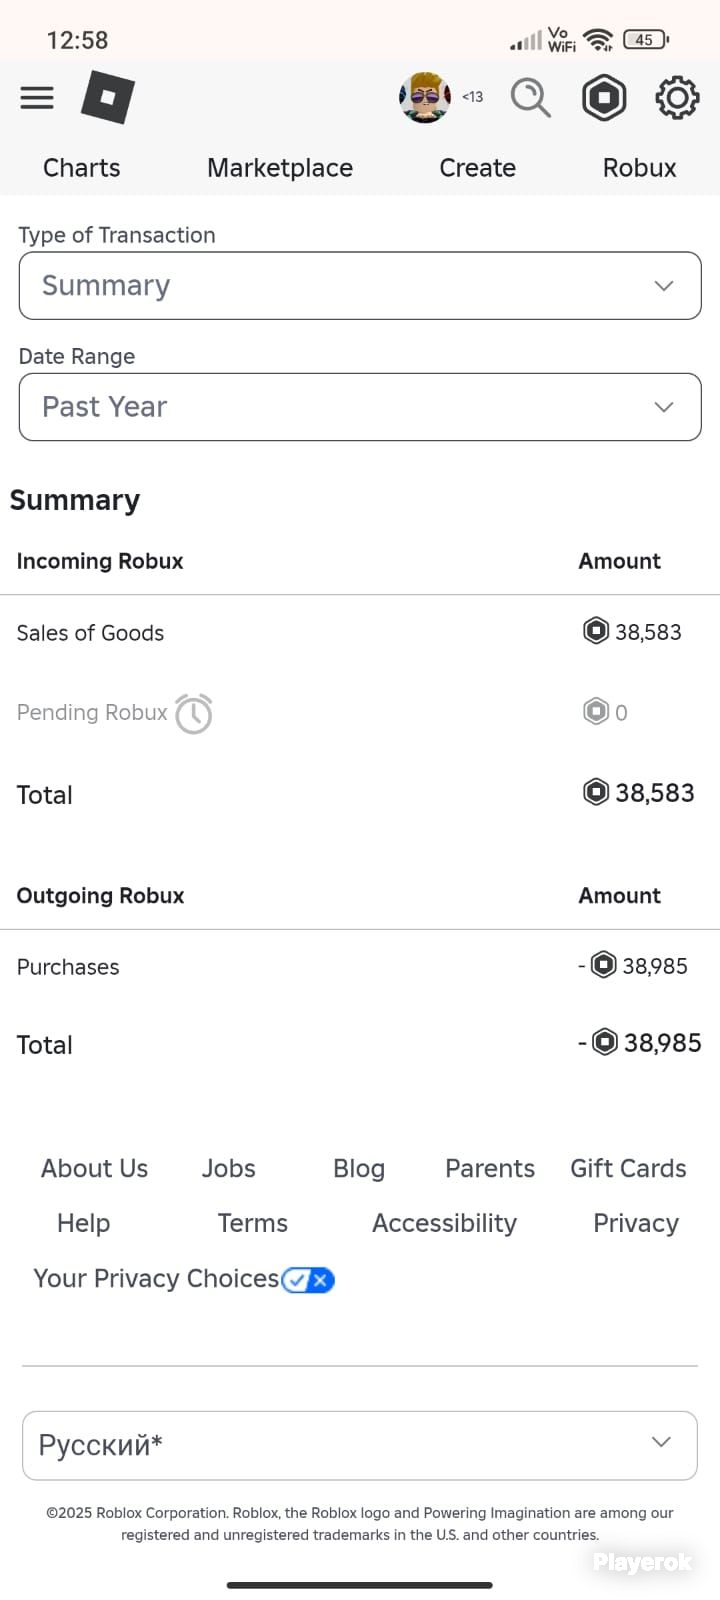Open the Gift Cards footer link

coord(628,1169)
